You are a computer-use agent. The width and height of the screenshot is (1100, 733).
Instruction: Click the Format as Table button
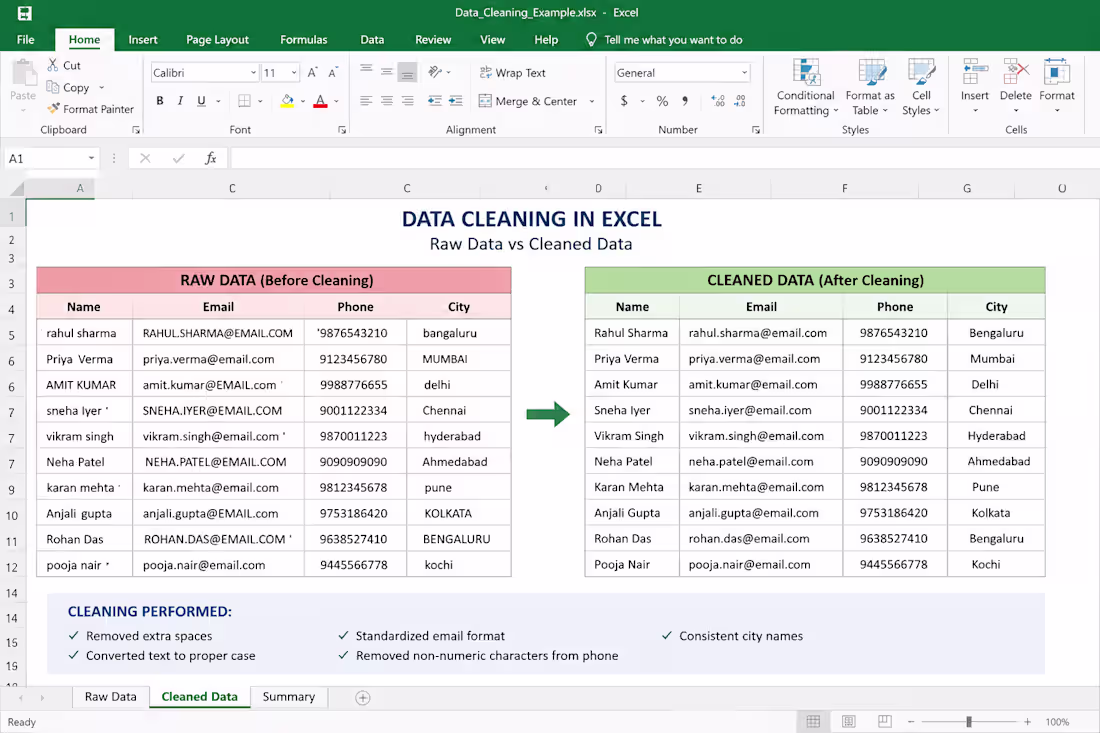[x=870, y=88]
